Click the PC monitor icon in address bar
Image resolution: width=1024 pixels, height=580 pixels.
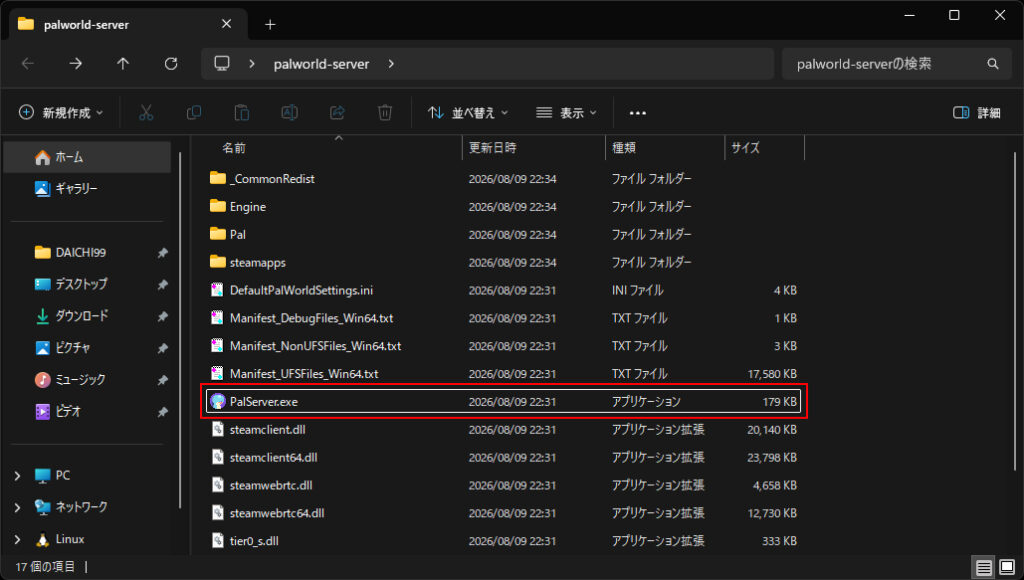pos(222,63)
